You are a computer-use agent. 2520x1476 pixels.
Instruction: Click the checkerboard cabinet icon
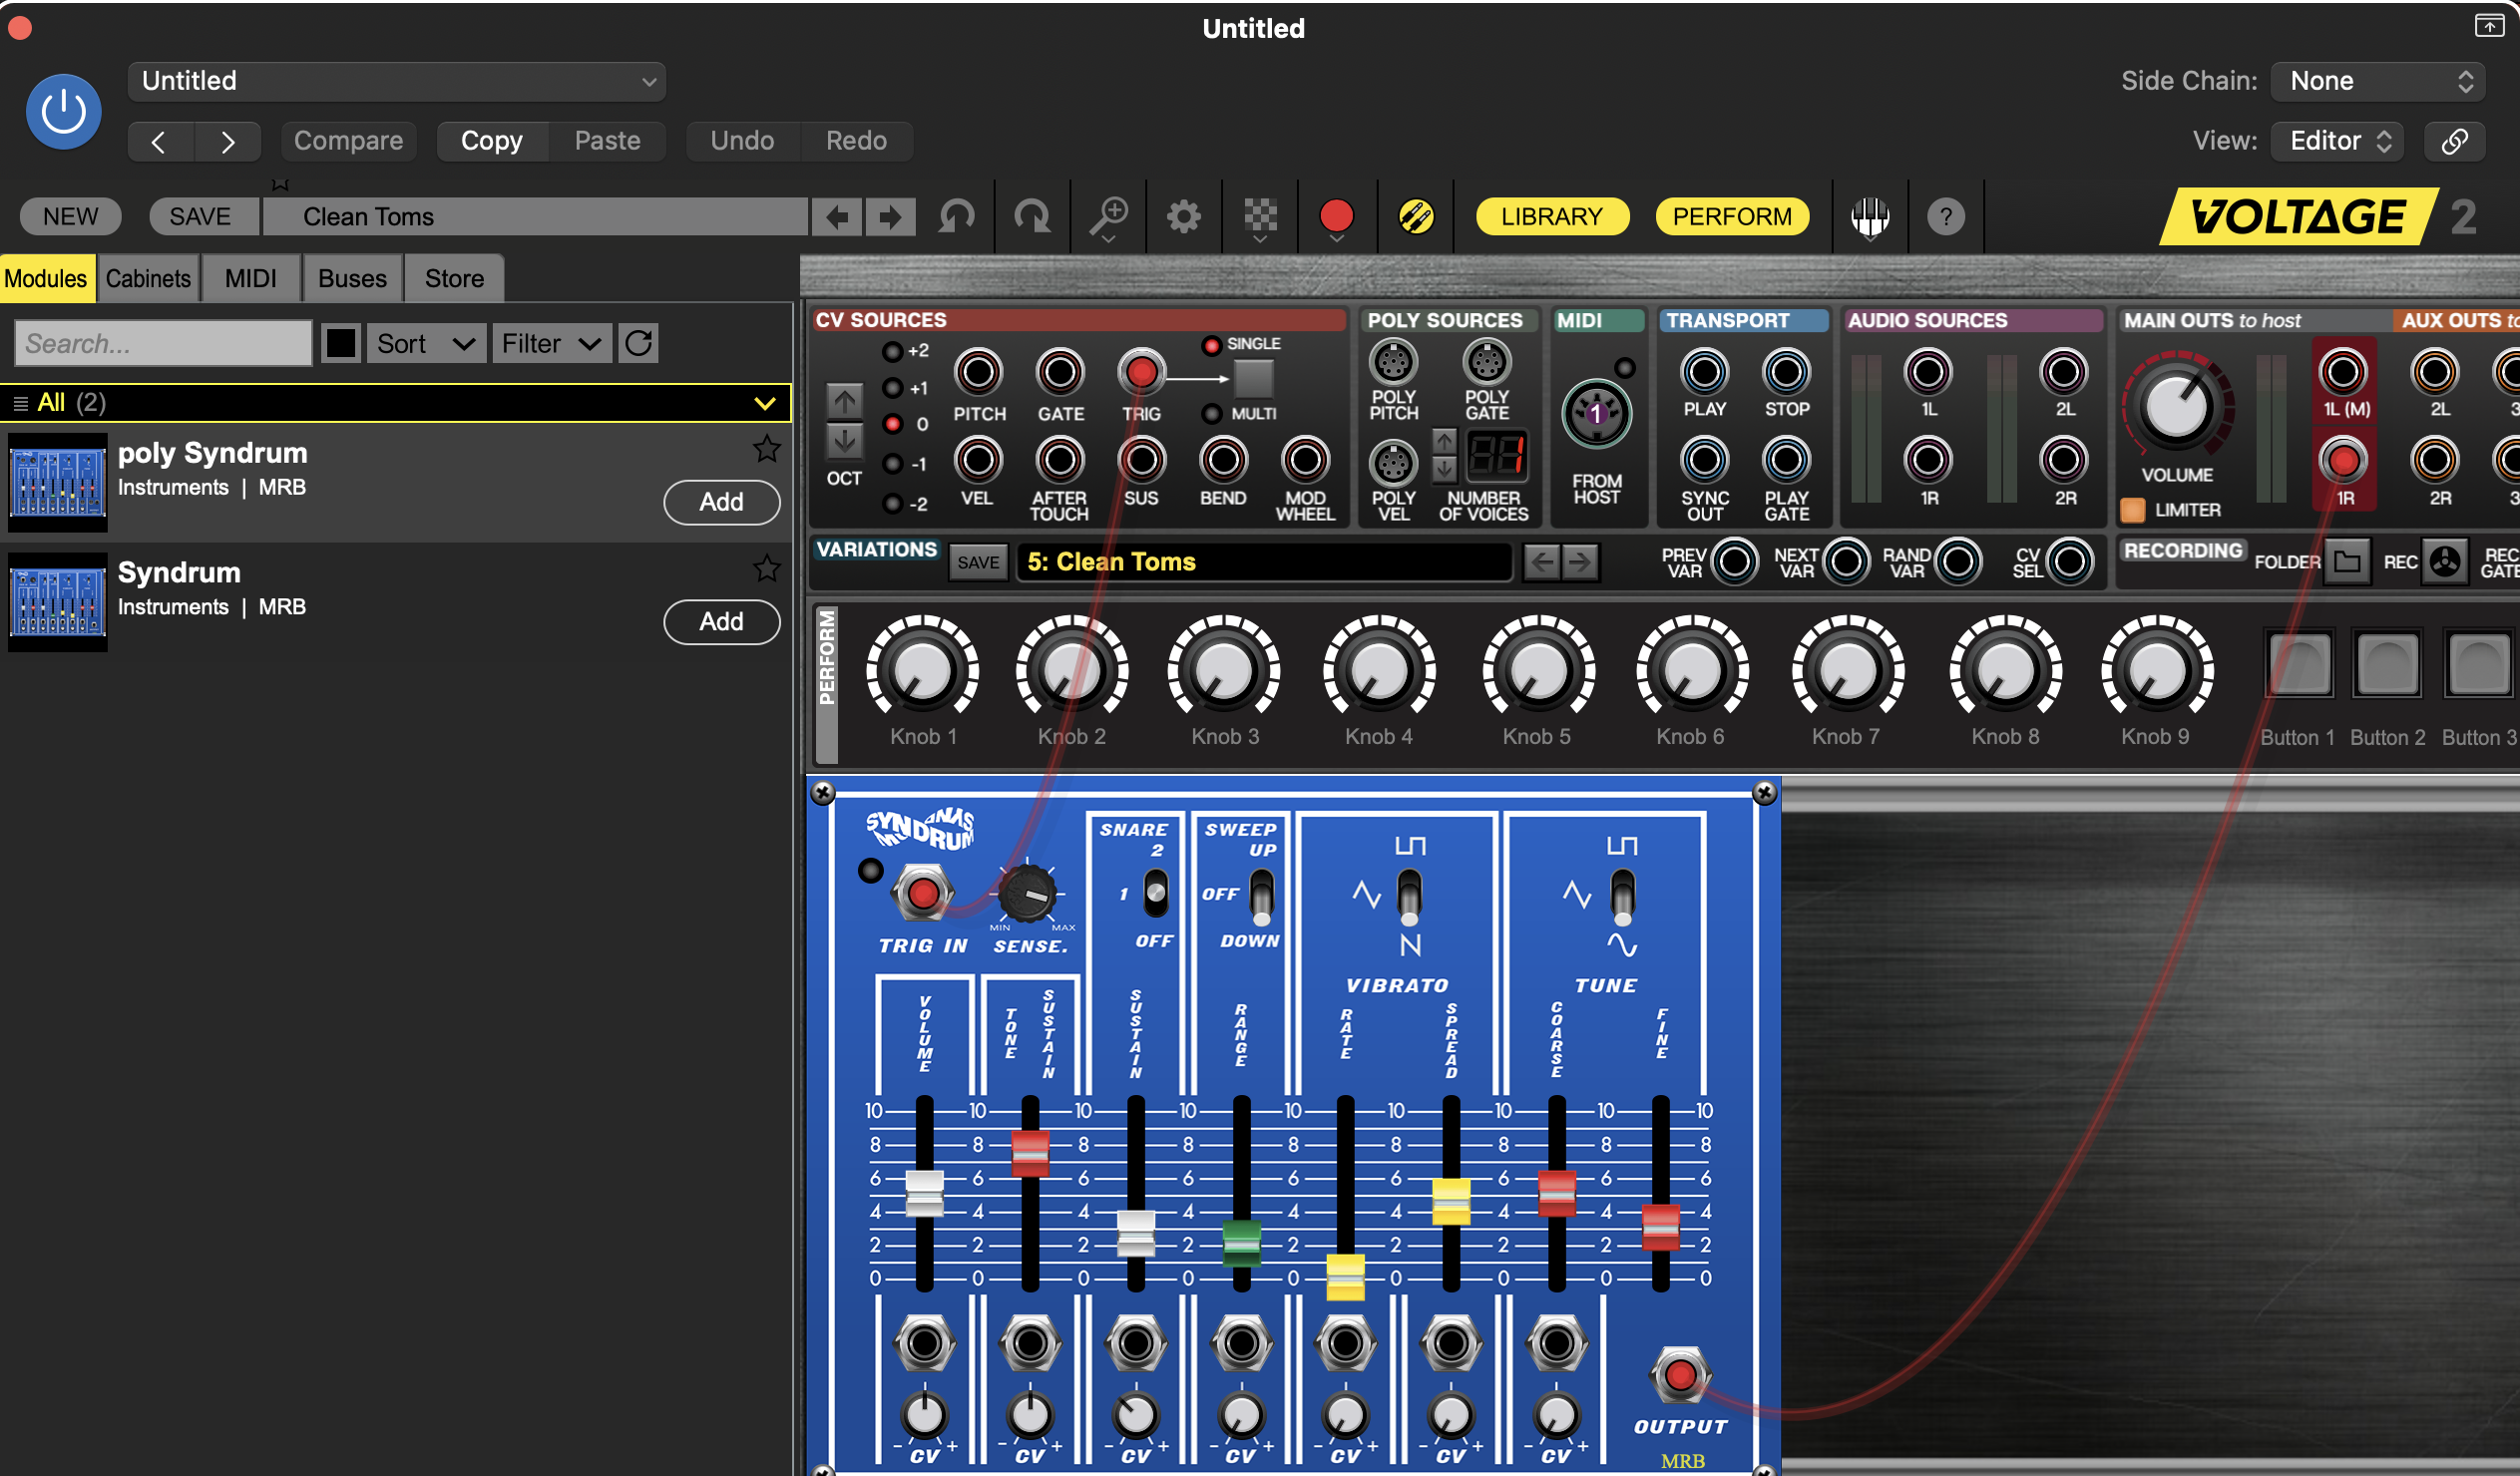click(x=1260, y=218)
